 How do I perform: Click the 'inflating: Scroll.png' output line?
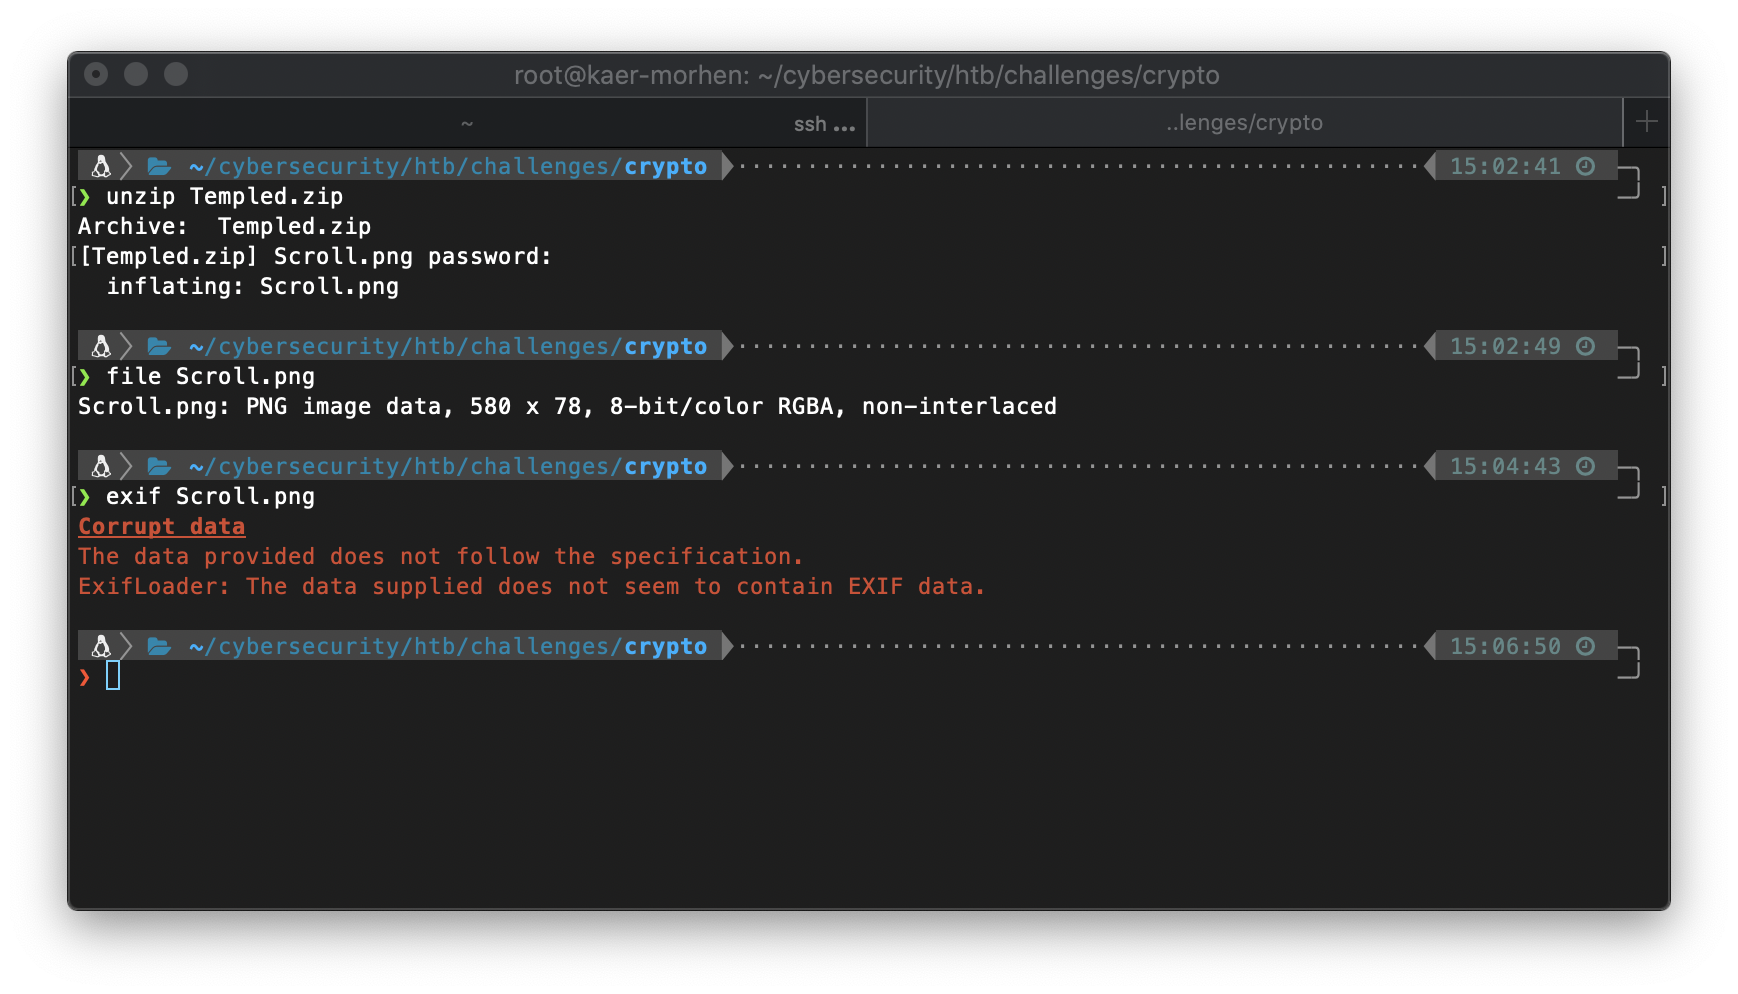pyautogui.click(x=253, y=286)
